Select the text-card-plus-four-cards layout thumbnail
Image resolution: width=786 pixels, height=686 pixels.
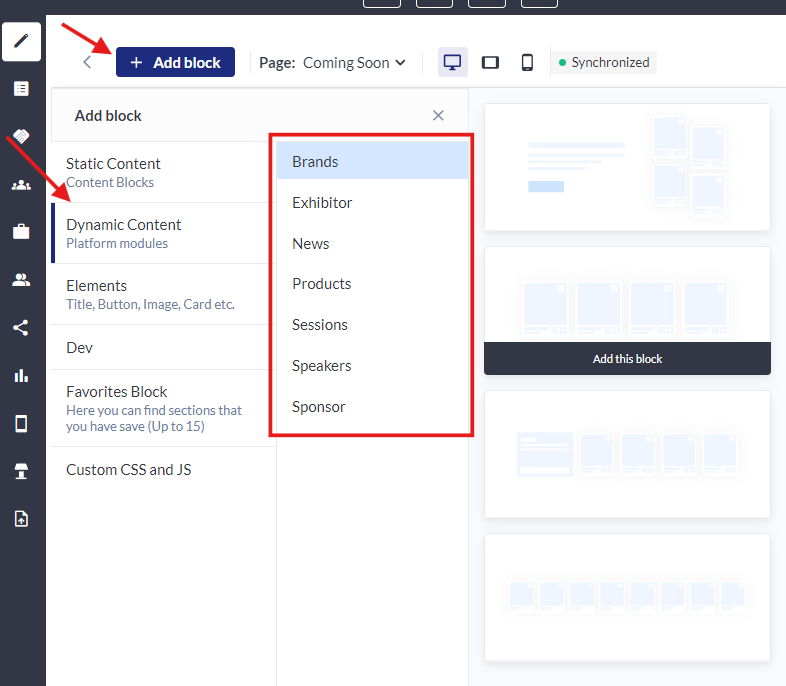[x=627, y=454]
